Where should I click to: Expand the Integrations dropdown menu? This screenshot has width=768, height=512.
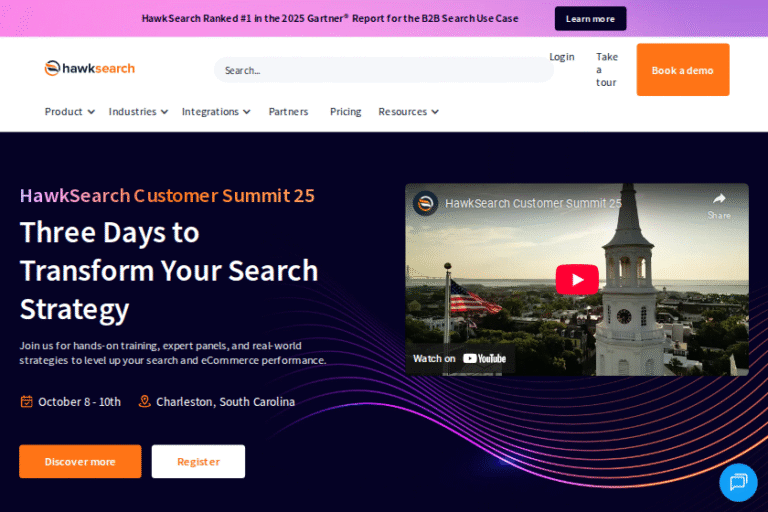(216, 112)
